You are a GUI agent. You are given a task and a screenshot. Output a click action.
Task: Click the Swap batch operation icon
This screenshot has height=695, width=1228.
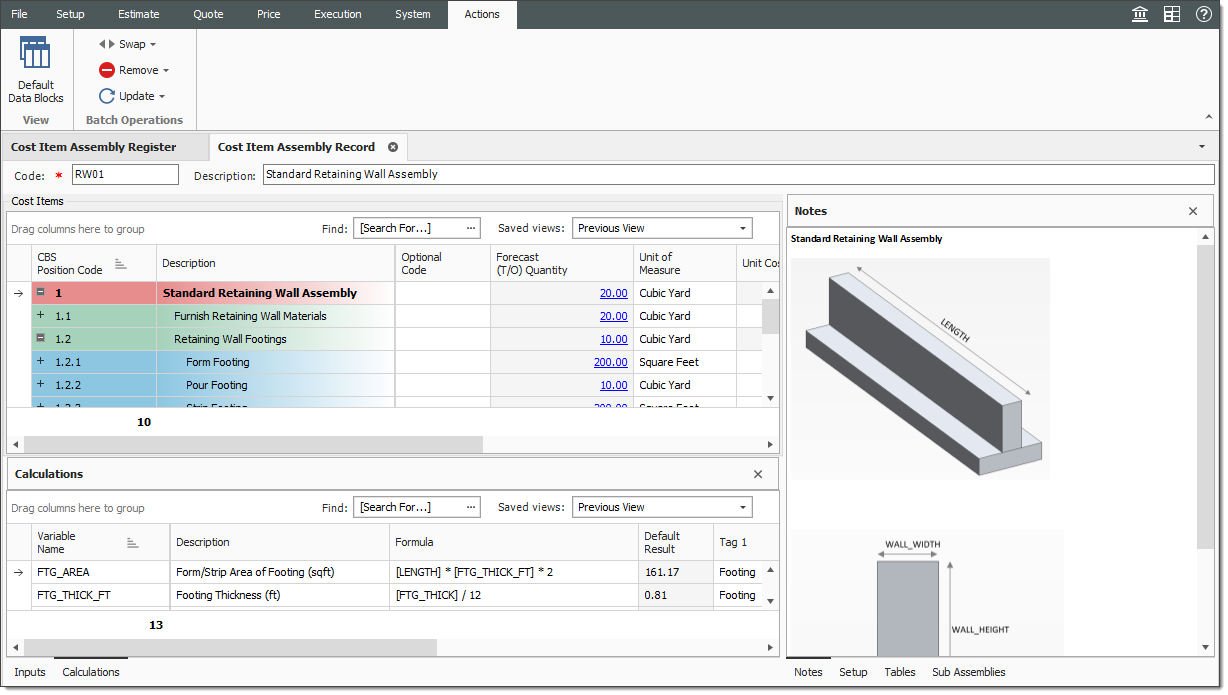tap(108, 44)
